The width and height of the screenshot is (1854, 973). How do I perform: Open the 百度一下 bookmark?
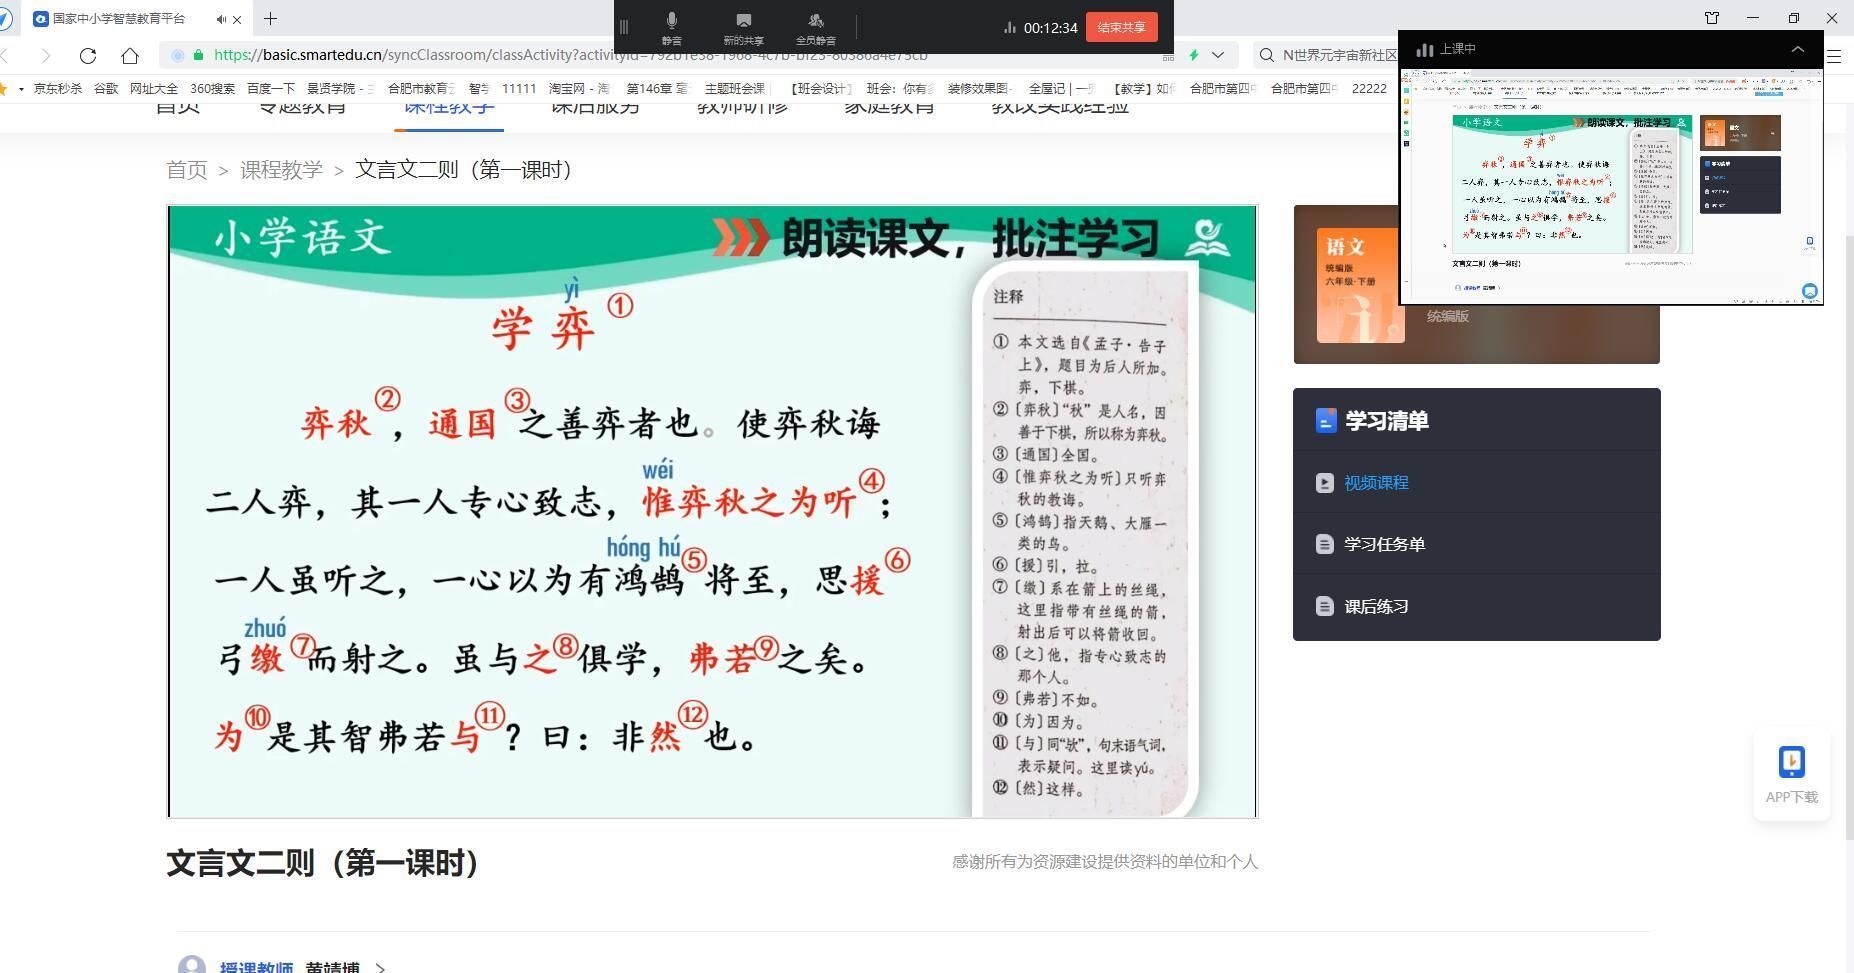click(271, 89)
